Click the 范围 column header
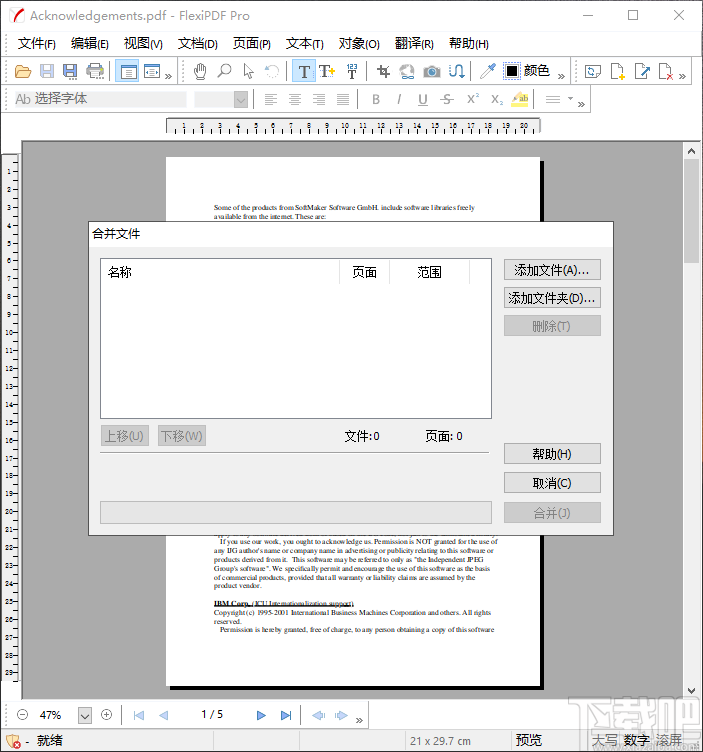Screen dimensions: 703x752 pos(429,272)
